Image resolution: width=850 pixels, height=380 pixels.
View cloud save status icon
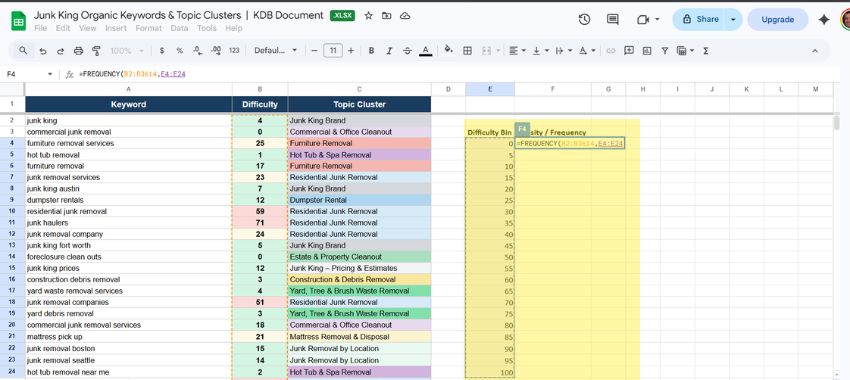[405, 16]
